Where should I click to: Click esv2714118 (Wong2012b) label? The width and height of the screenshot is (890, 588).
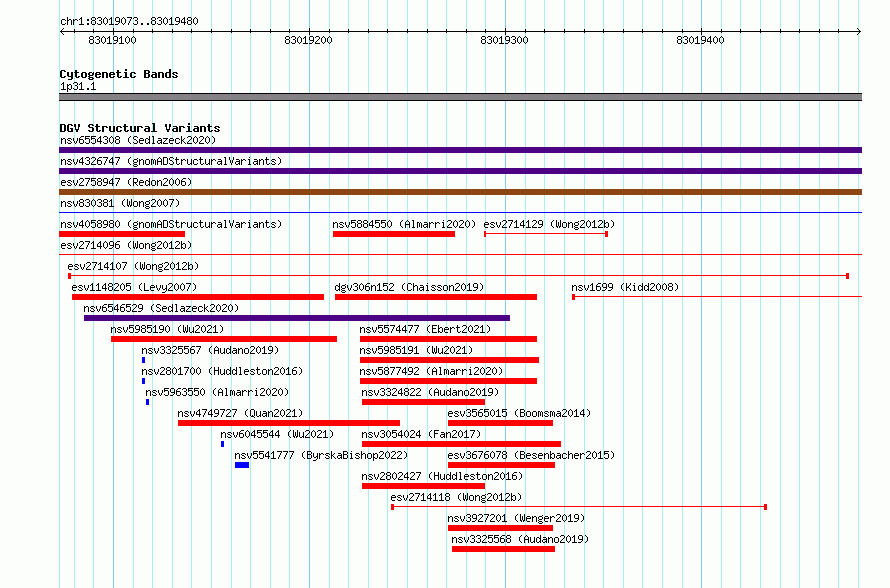click(456, 497)
